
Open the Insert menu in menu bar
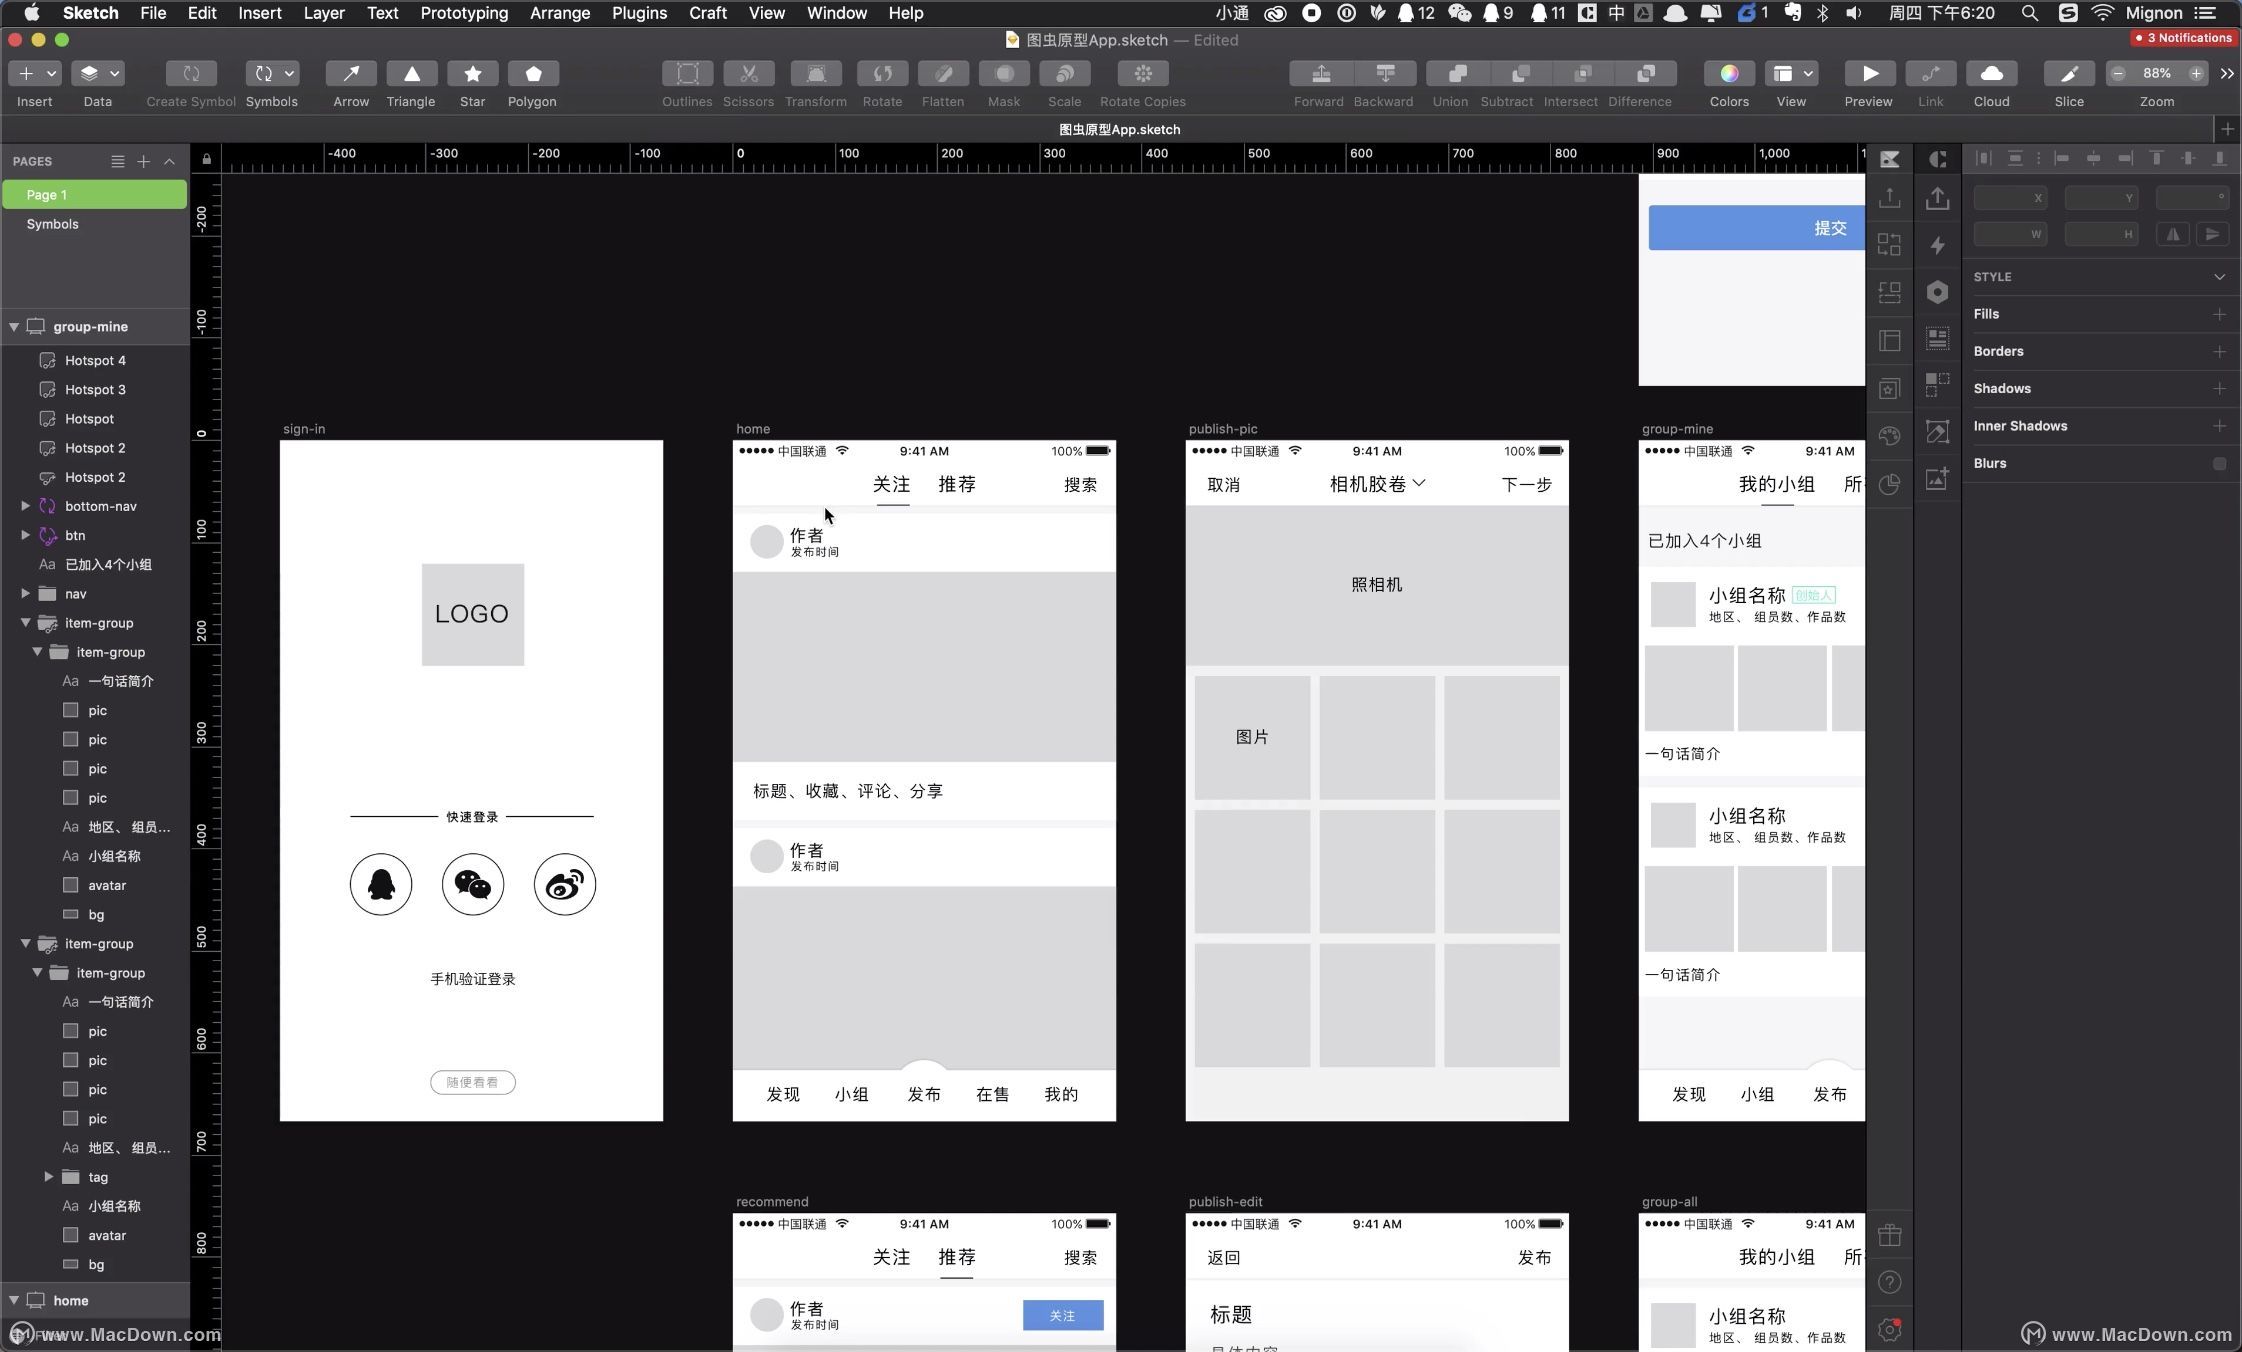[260, 13]
